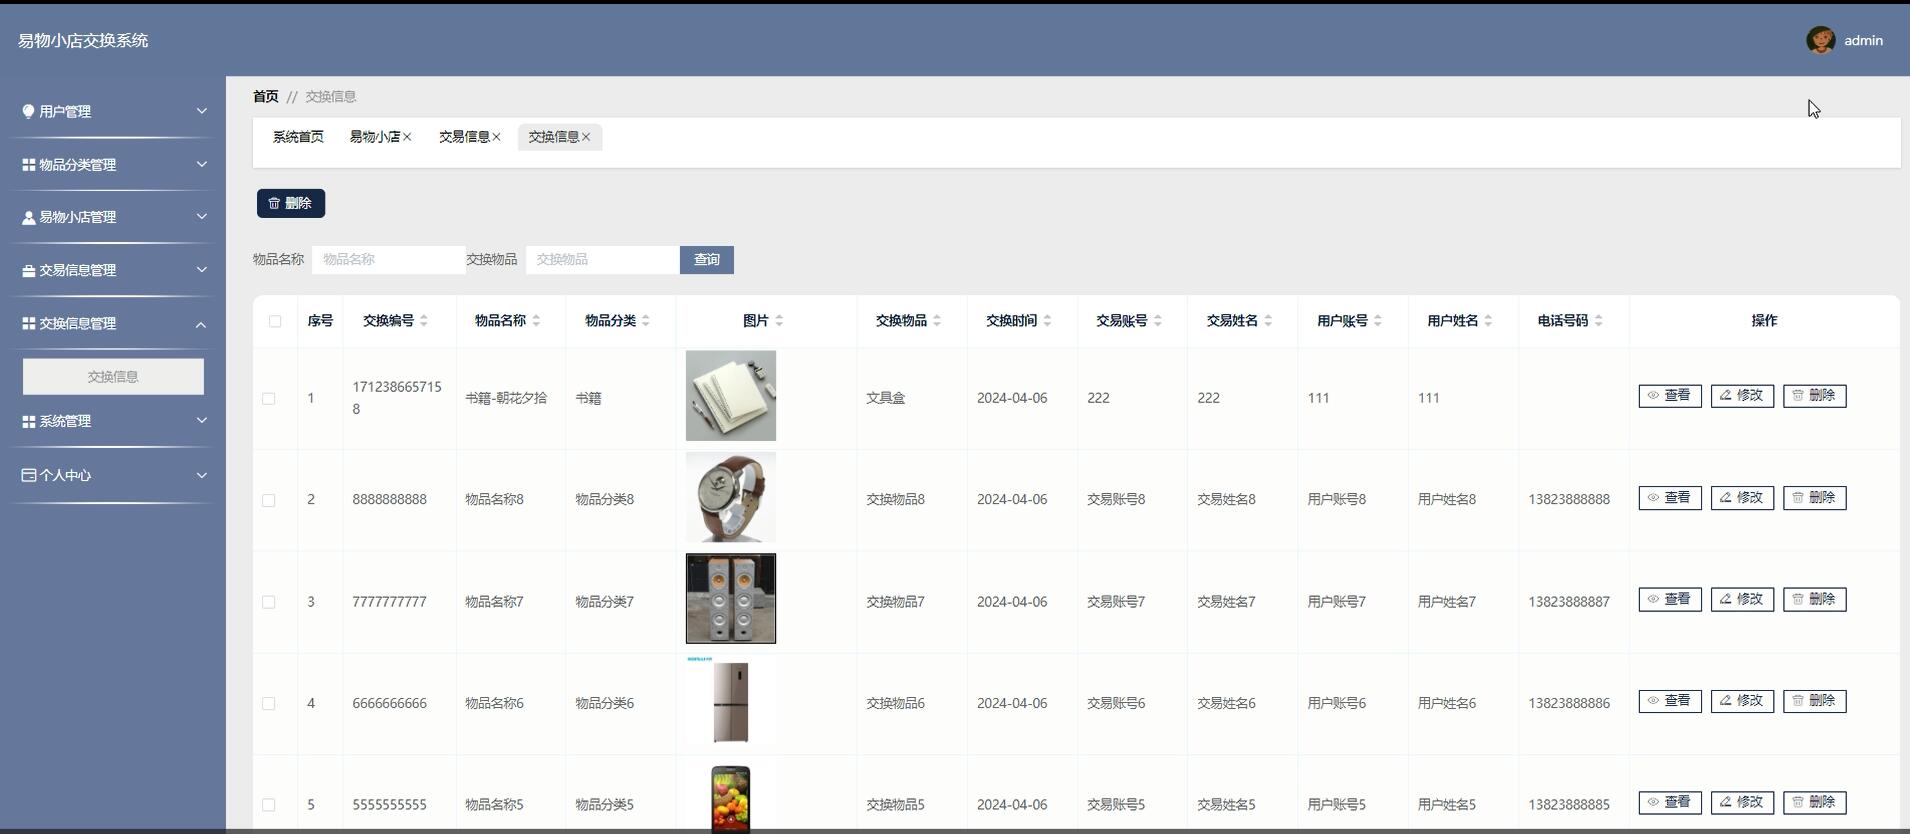Image resolution: width=1910 pixels, height=834 pixels.
Task: Click sort arrows on 交换物品 column
Action: point(937,321)
